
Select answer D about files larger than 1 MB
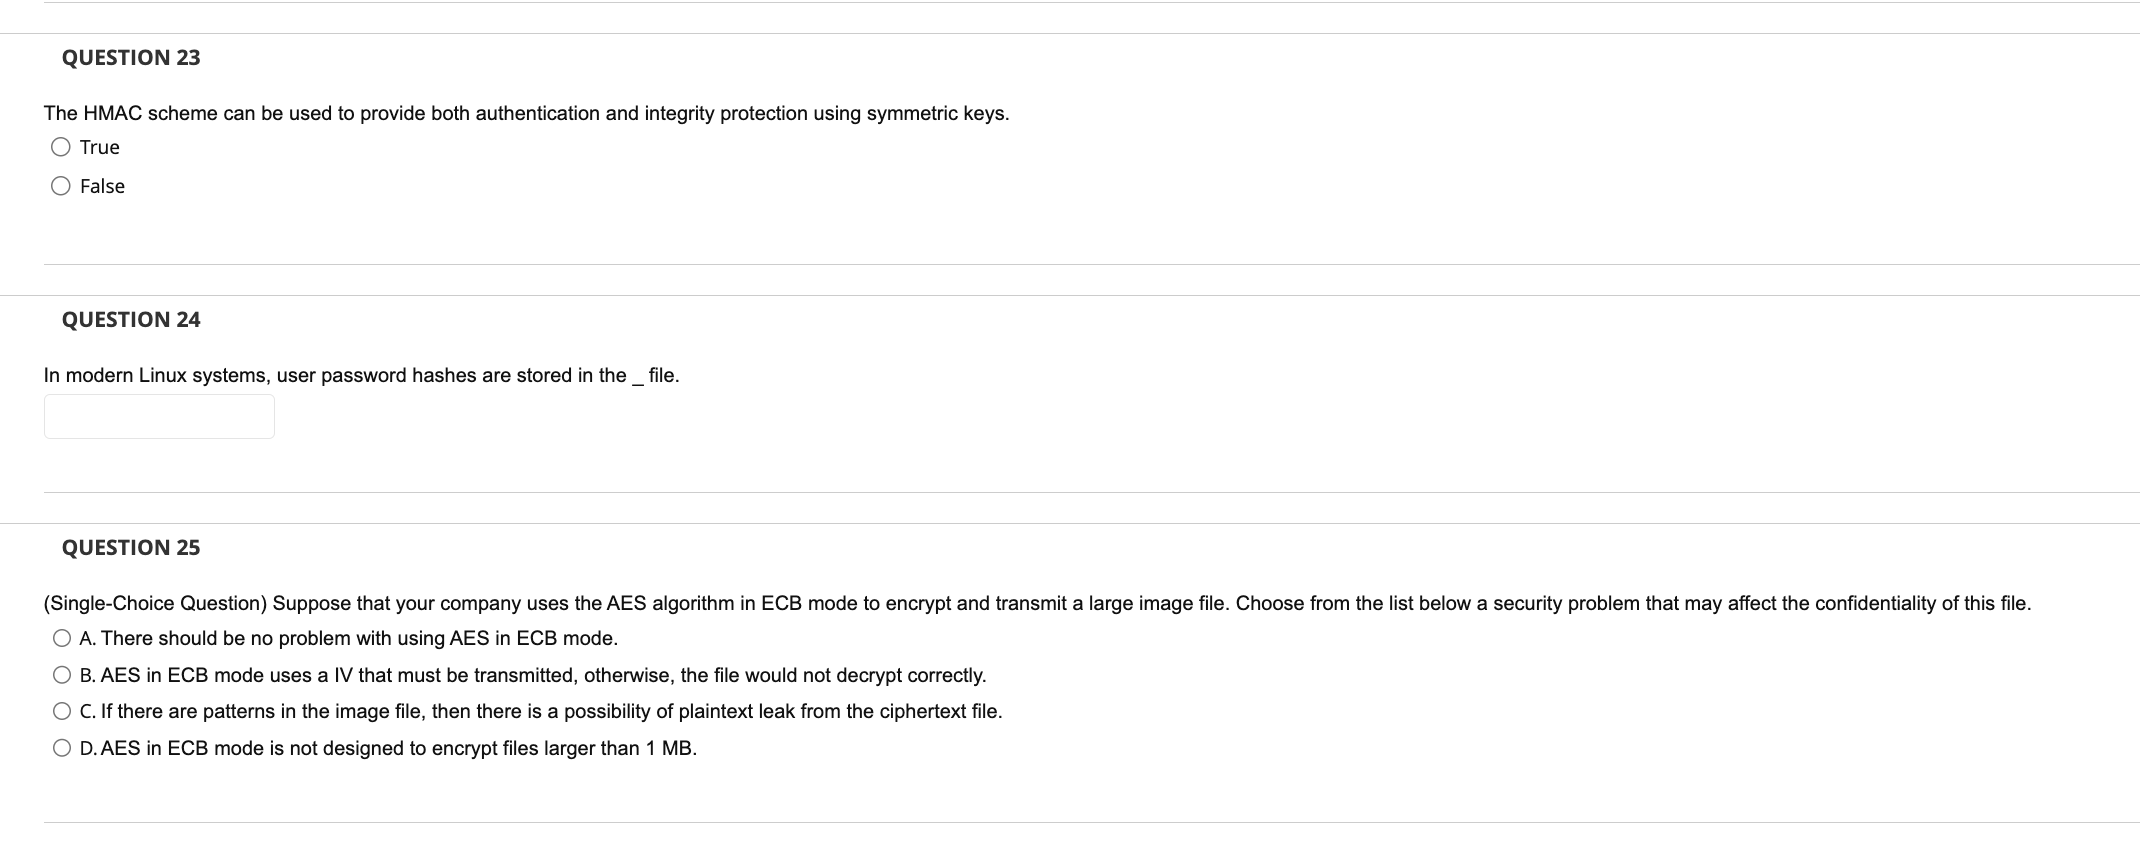point(61,747)
